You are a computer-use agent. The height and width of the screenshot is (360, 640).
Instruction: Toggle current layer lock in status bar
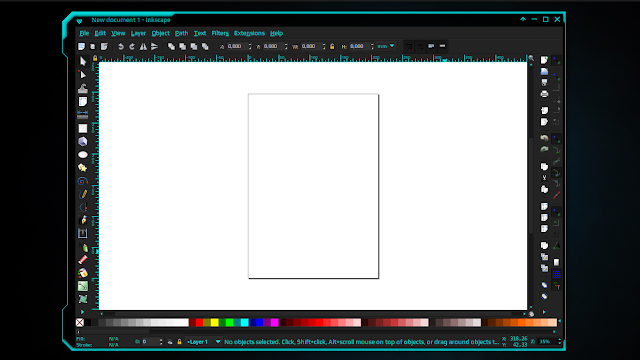179,342
